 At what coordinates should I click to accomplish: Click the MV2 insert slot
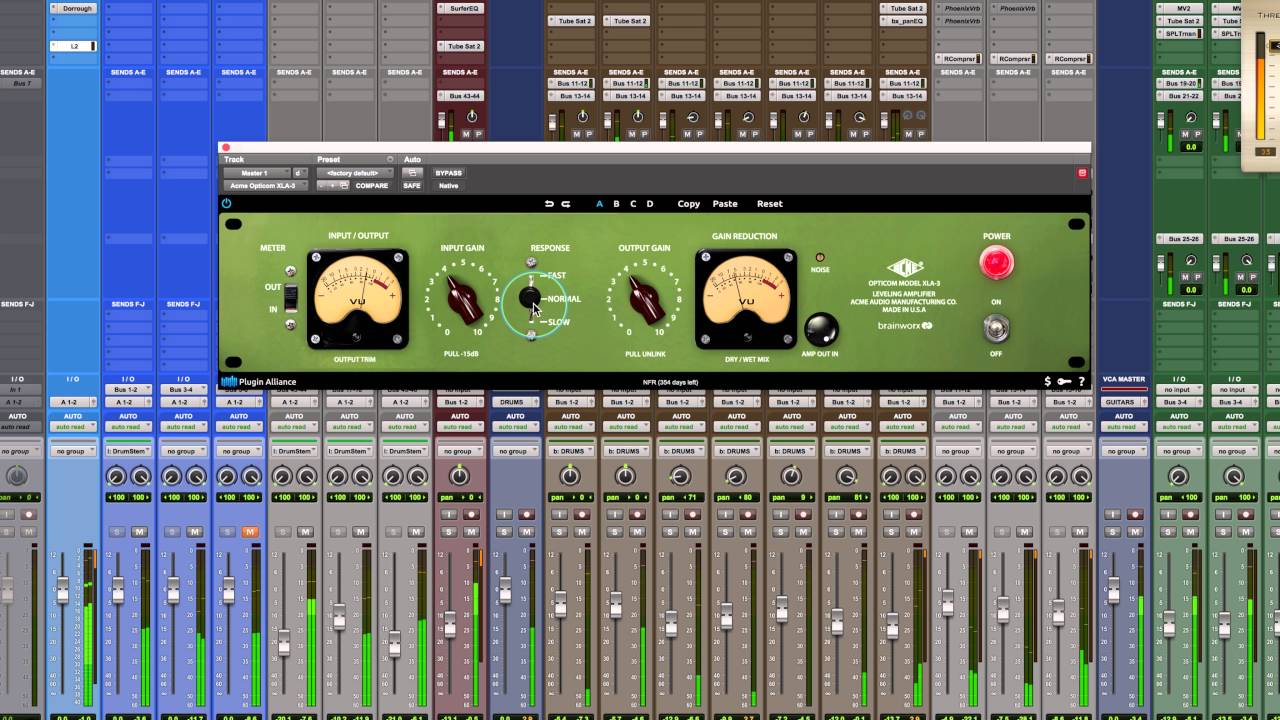1183,8
